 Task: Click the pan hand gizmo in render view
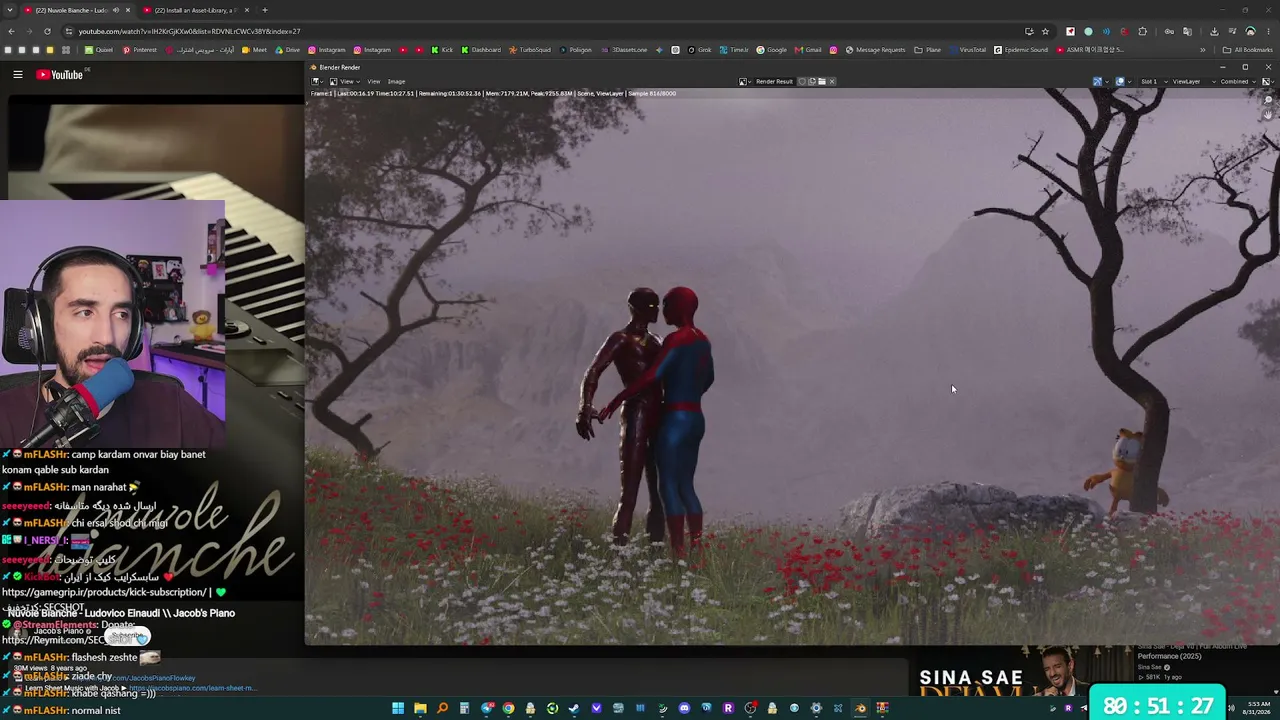(x=1268, y=115)
